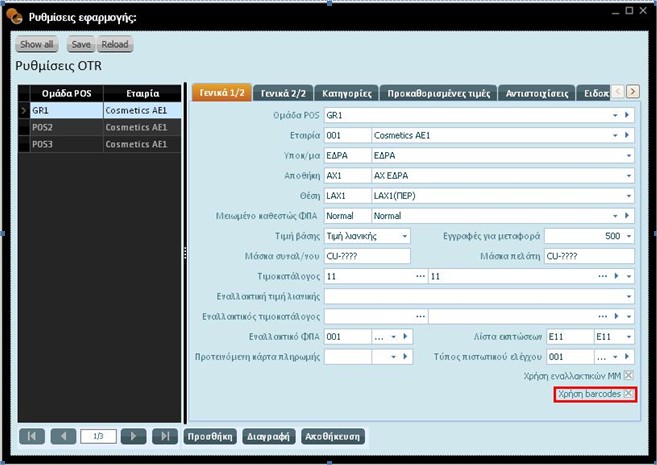
Task: Click the panel splitter grip dots
Action: 185,253
